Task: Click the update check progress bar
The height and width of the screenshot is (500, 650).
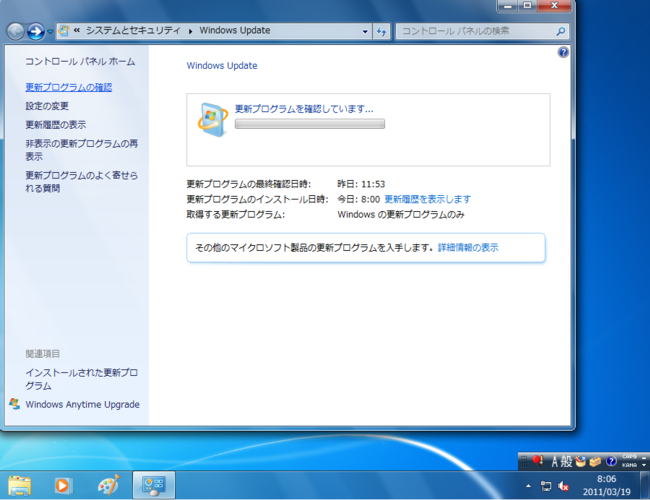Action: click(x=310, y=124)
